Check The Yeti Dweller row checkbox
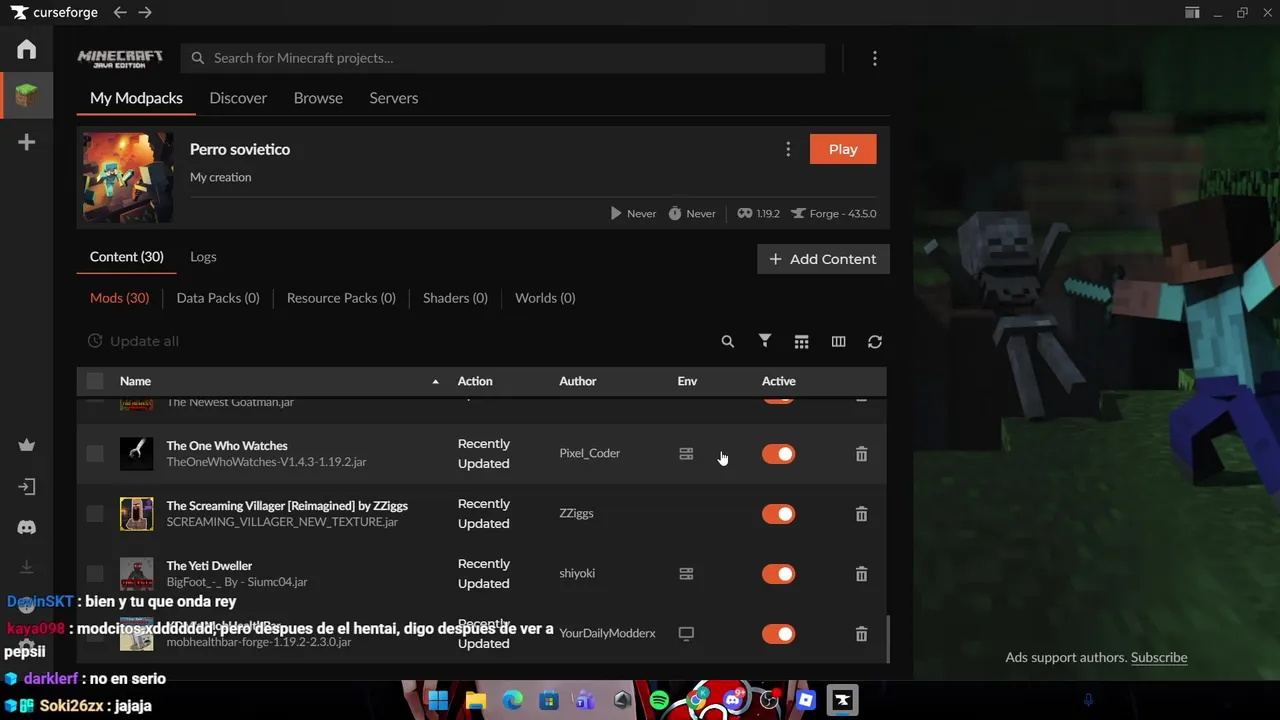Viewport: 1280px width, 720px height. 95,574
